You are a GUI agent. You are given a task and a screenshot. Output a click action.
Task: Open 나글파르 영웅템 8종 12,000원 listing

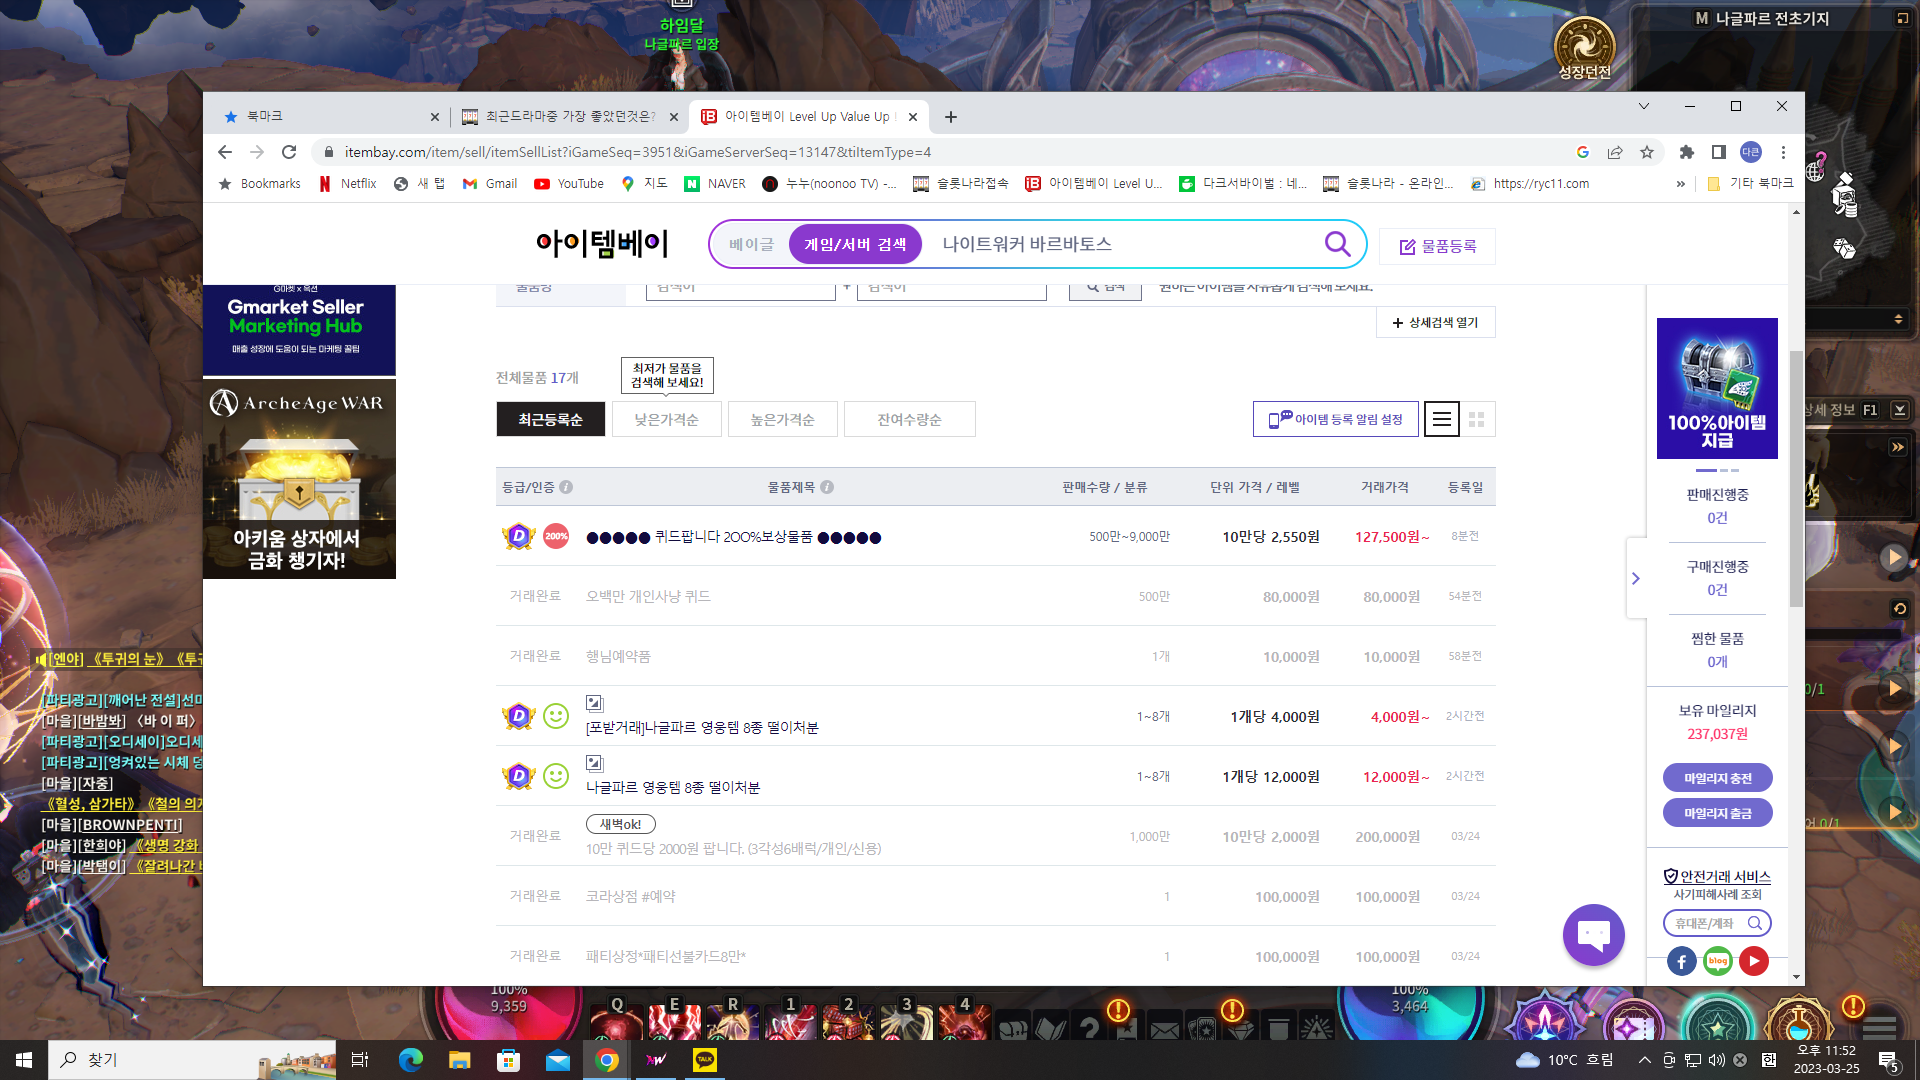[673, 788]
